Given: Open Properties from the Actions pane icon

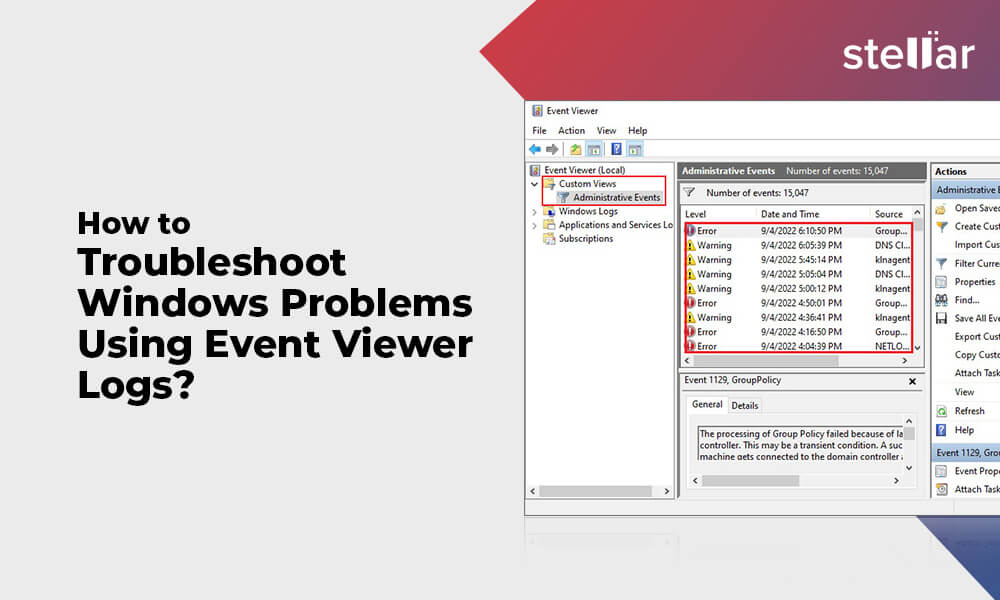Looking at the screenshot, I should (x=941, y=281).
